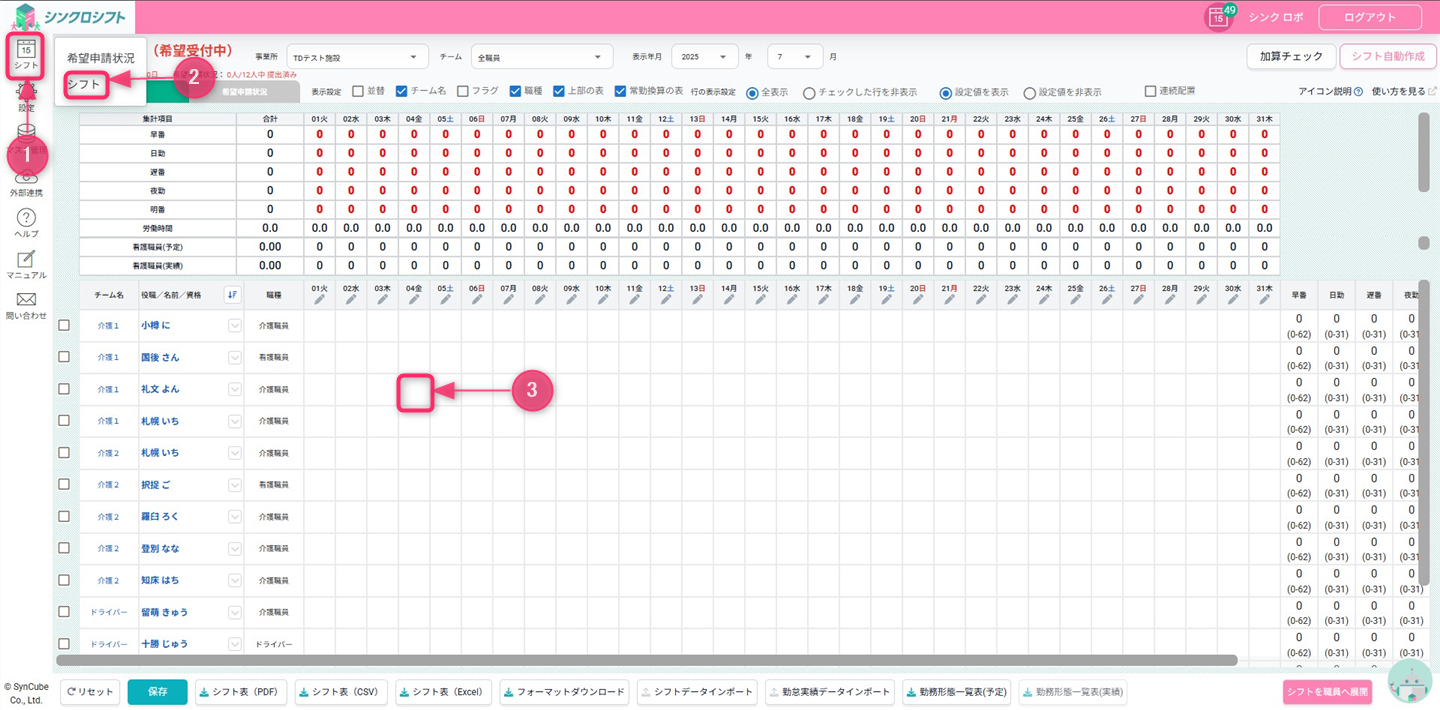Click the 保存 button
This screenshot has height=710, width=1440.
157,691
